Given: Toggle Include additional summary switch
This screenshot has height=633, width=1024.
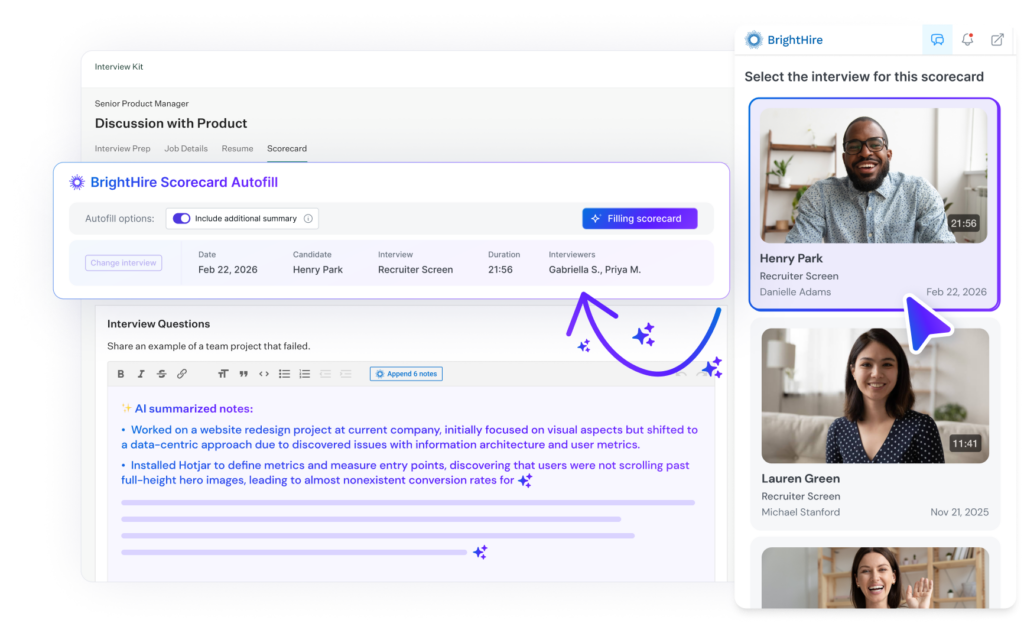Looking at the screenshot, I should click(x=182, y=219).
